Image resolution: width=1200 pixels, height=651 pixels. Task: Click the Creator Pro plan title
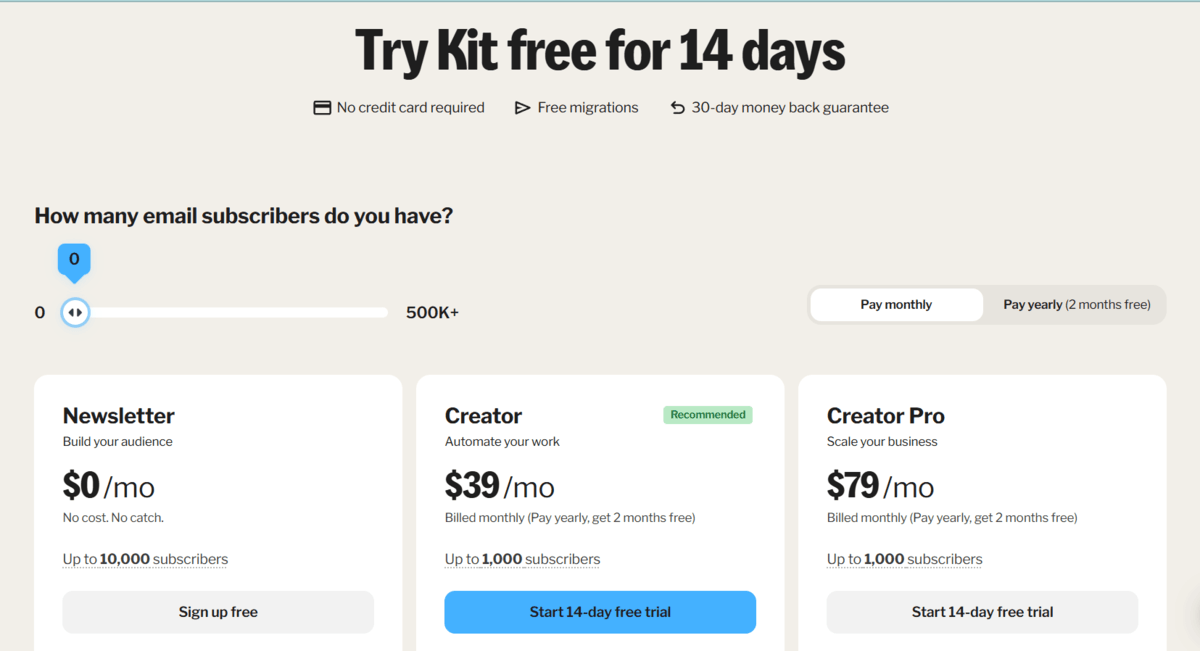(x=886, y=416)
